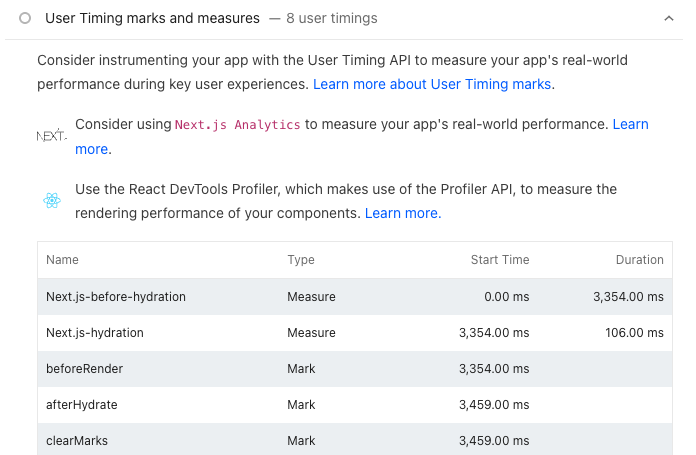Select the clearMarks mark row
The width and height of the screenshot is (696, 455).
(x=77, y=441)
